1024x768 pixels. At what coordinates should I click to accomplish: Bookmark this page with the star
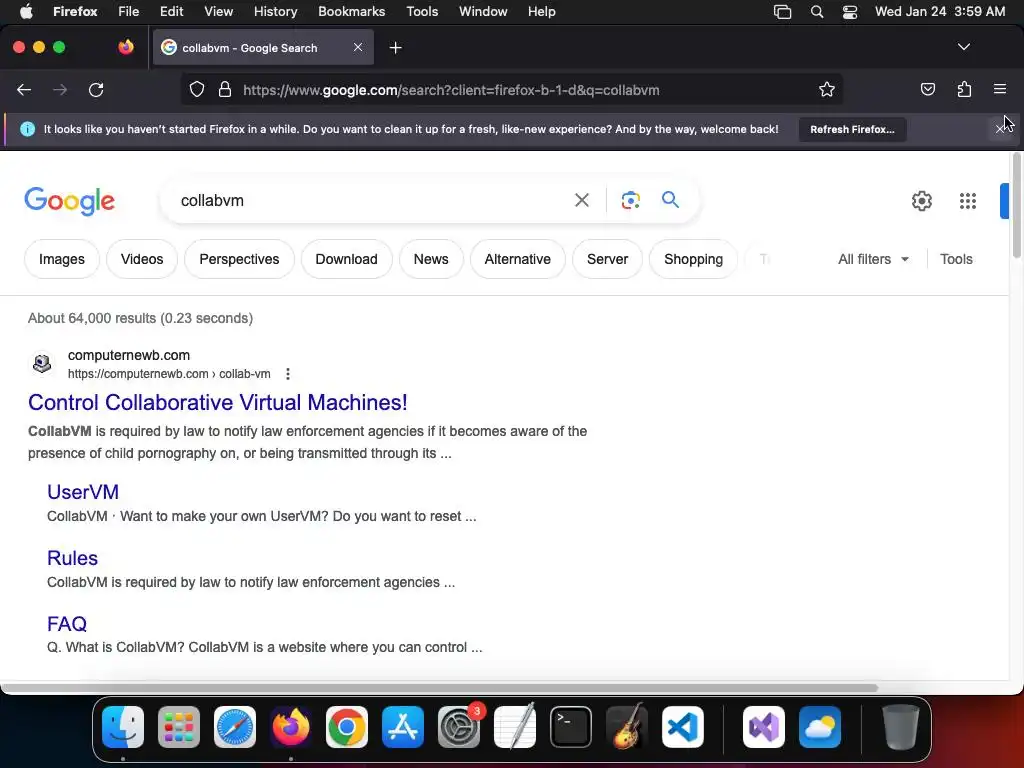click(x=827, y=90)
